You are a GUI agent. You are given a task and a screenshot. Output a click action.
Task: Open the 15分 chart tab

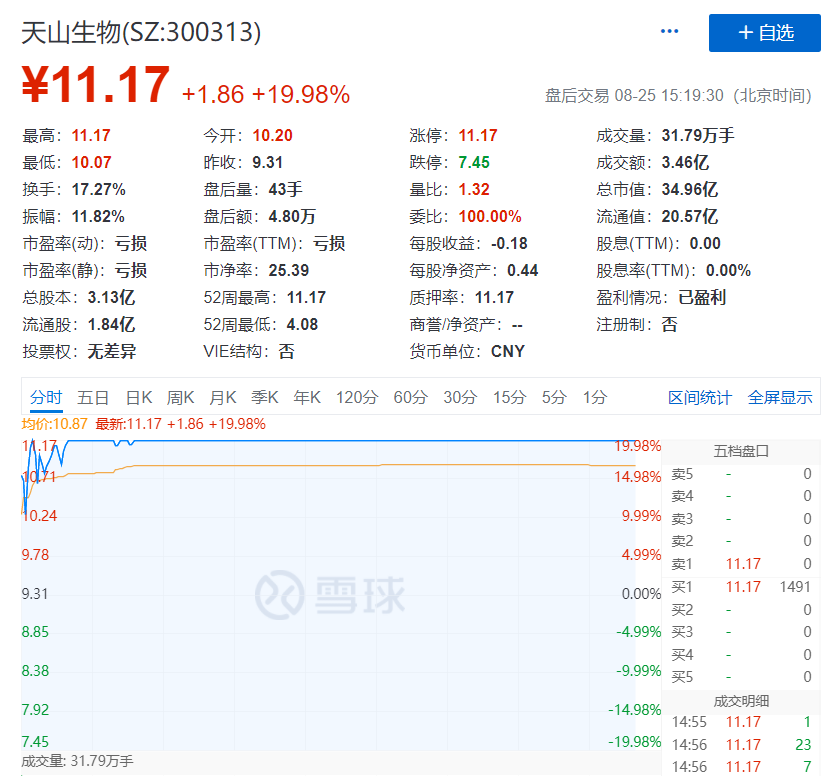509,397
